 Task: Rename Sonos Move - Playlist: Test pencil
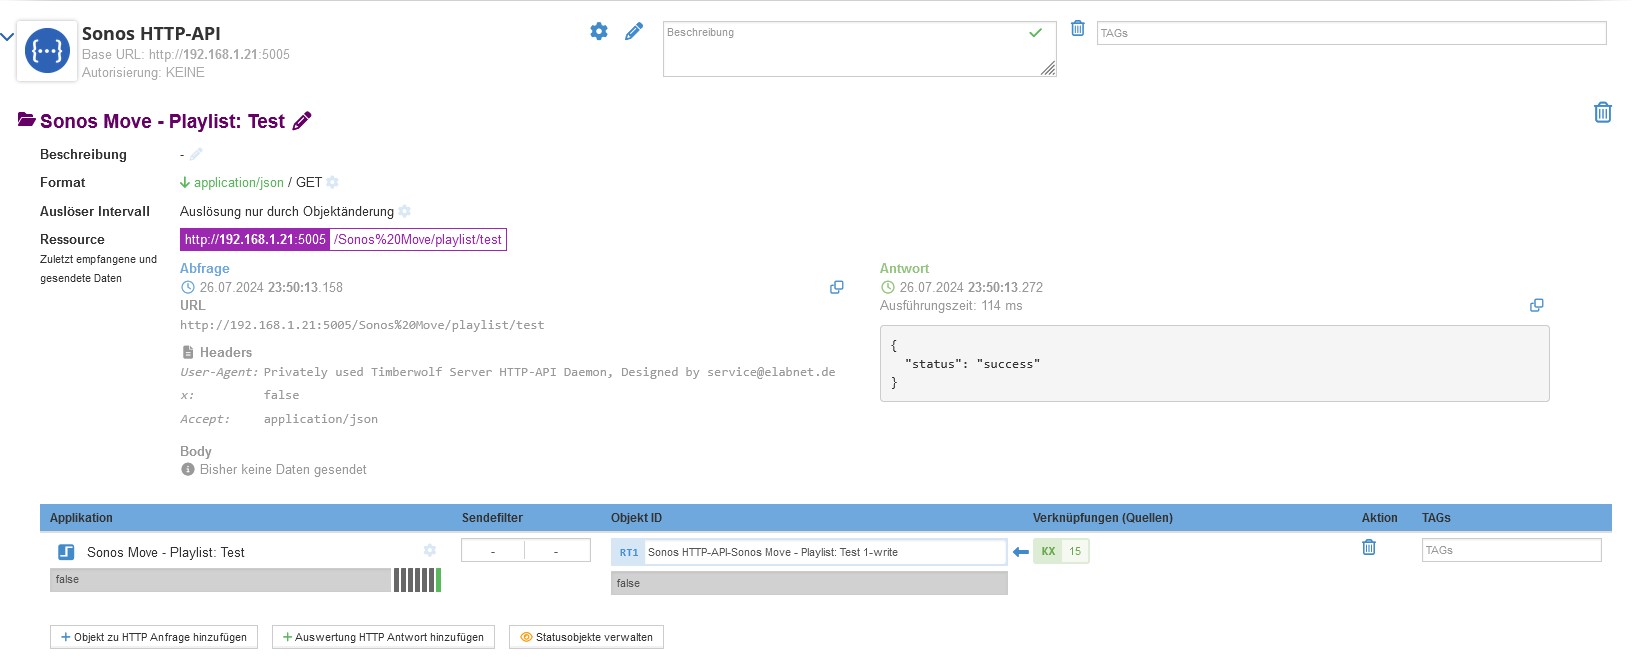coord(302,121)
